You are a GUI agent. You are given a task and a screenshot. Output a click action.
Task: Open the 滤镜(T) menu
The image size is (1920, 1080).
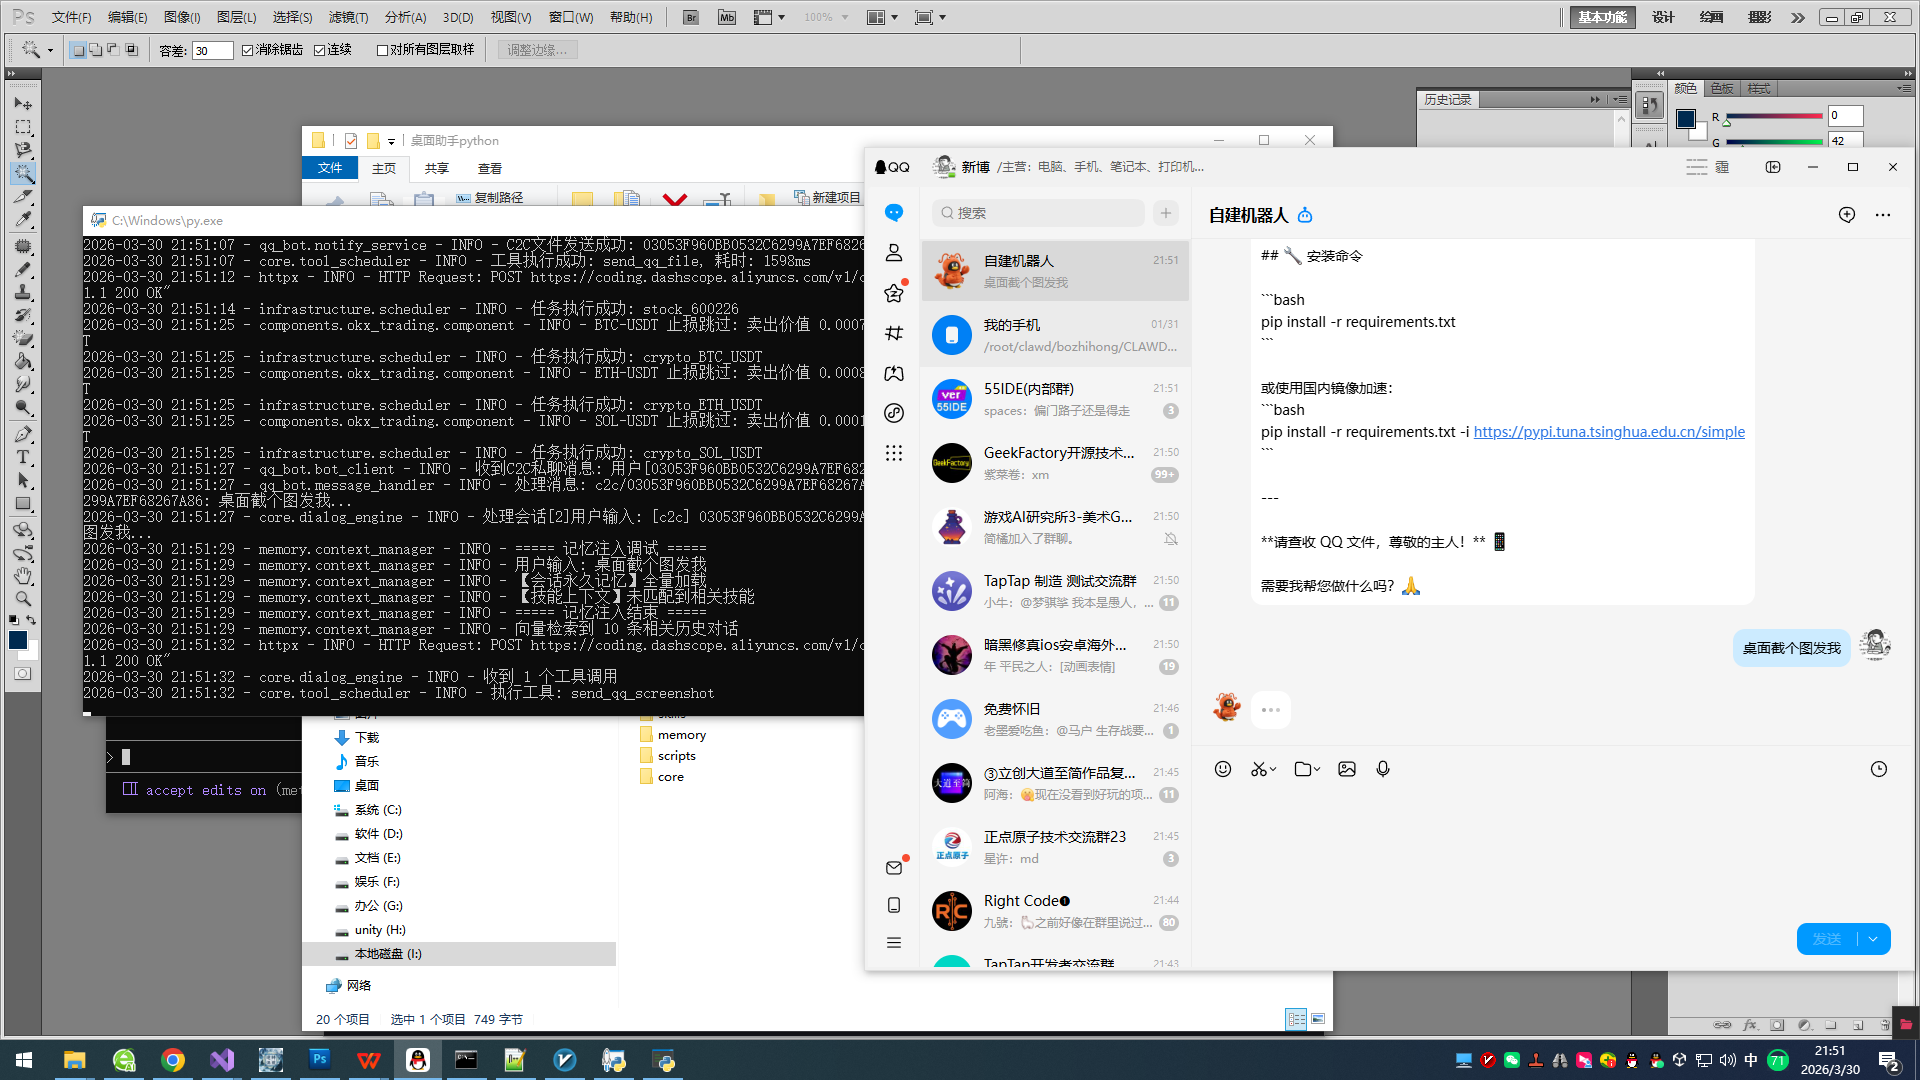pos(348,17)
